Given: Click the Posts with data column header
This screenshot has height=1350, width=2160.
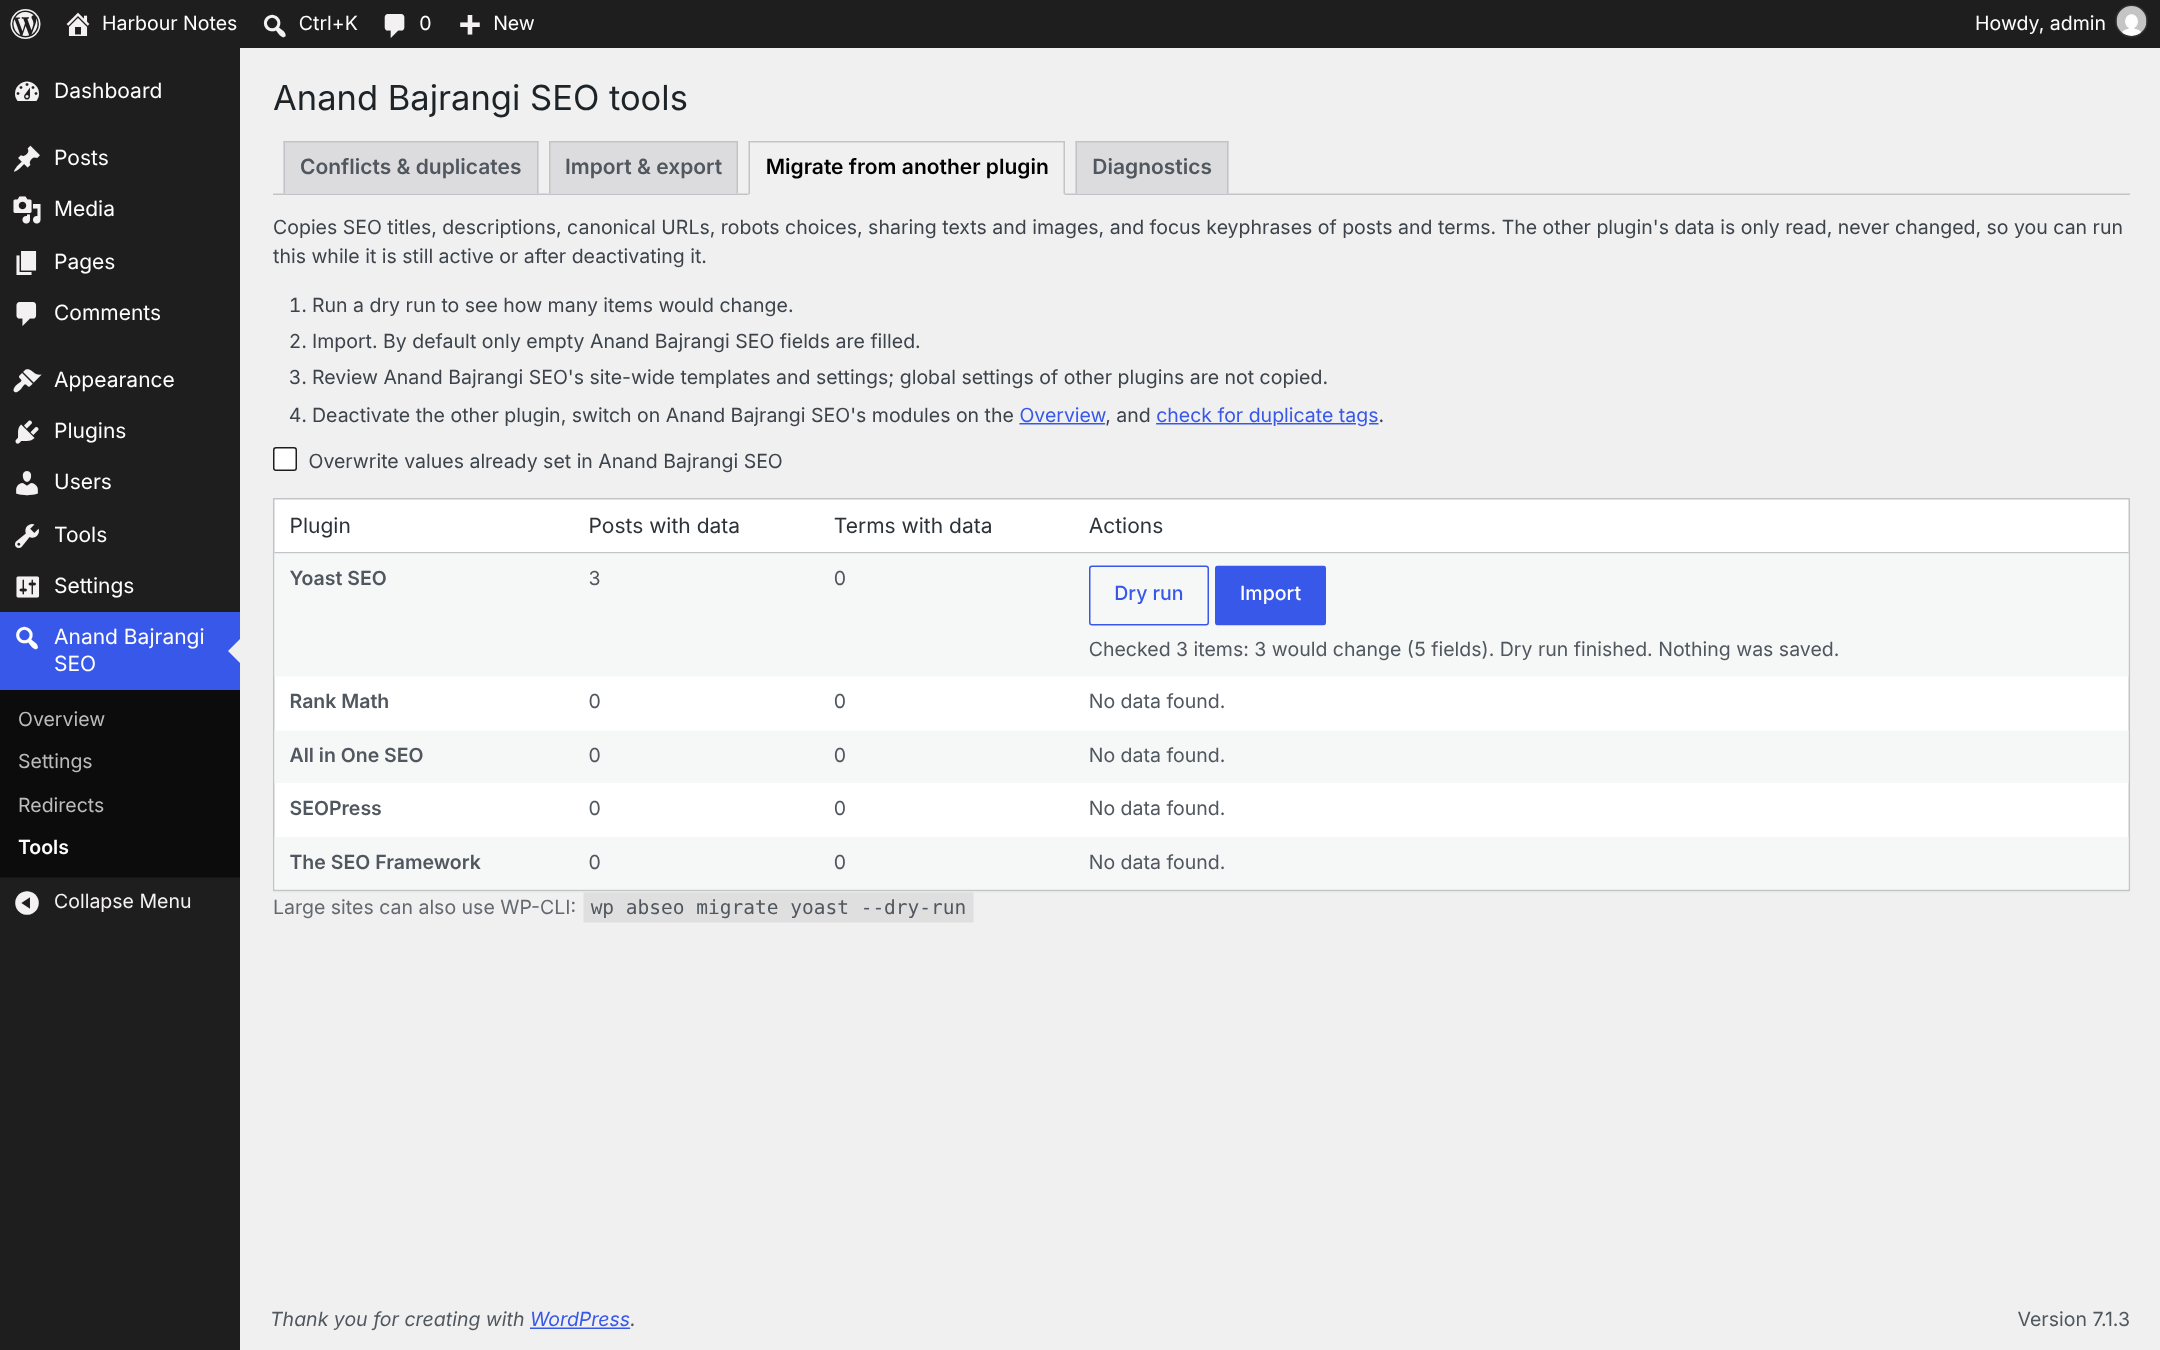Looking at the screenshot, I should point(664,526).
